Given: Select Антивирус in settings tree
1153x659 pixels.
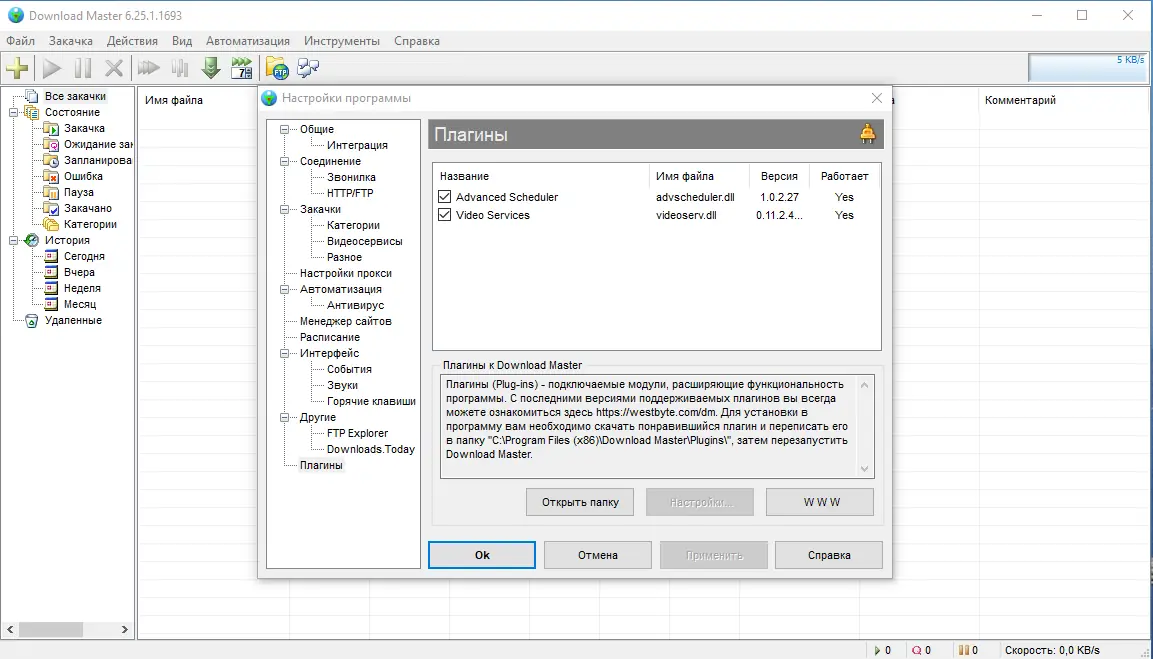Looking at the screenshot, I should click(x=355, y=305).
